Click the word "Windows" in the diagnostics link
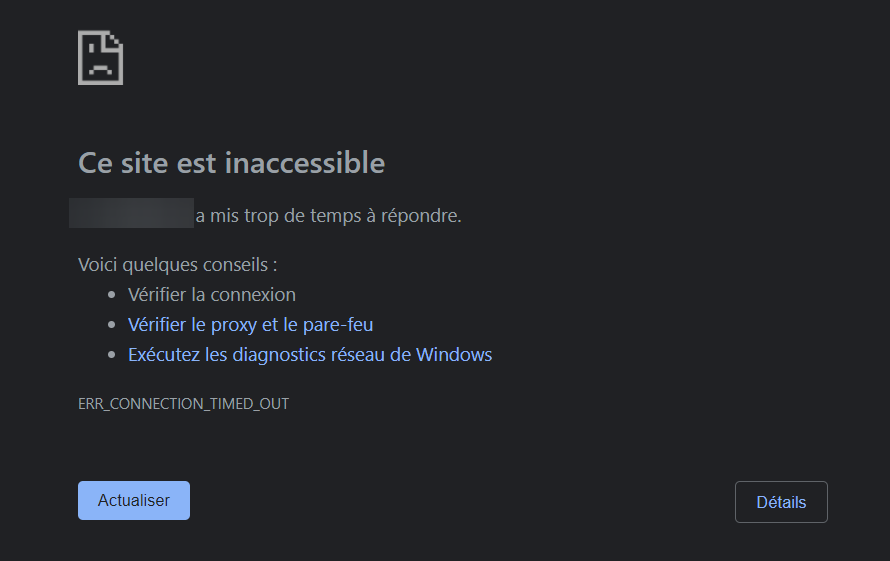The height and width of the screenshot is (561, 890). click(454, 355)
